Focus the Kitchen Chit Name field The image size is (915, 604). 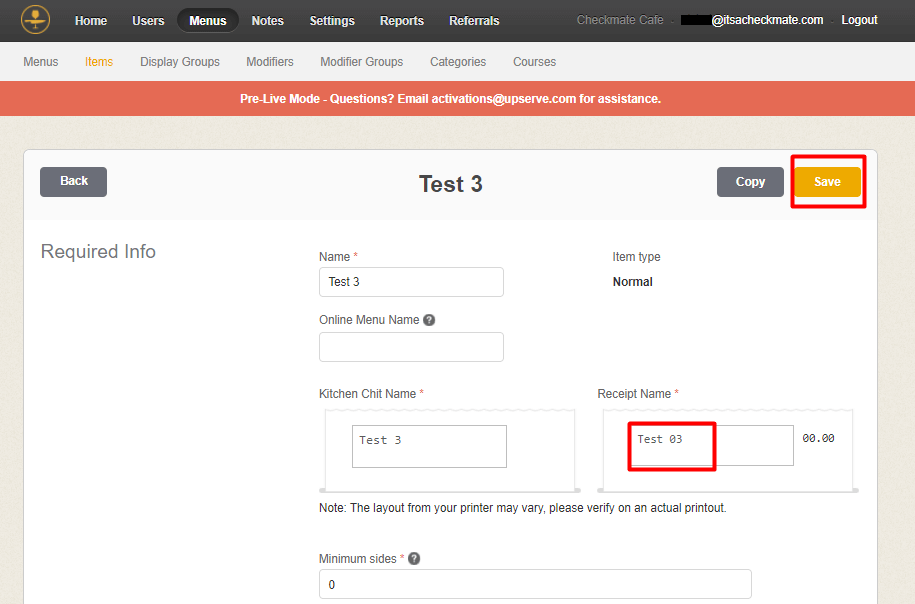tap(429, 446)
